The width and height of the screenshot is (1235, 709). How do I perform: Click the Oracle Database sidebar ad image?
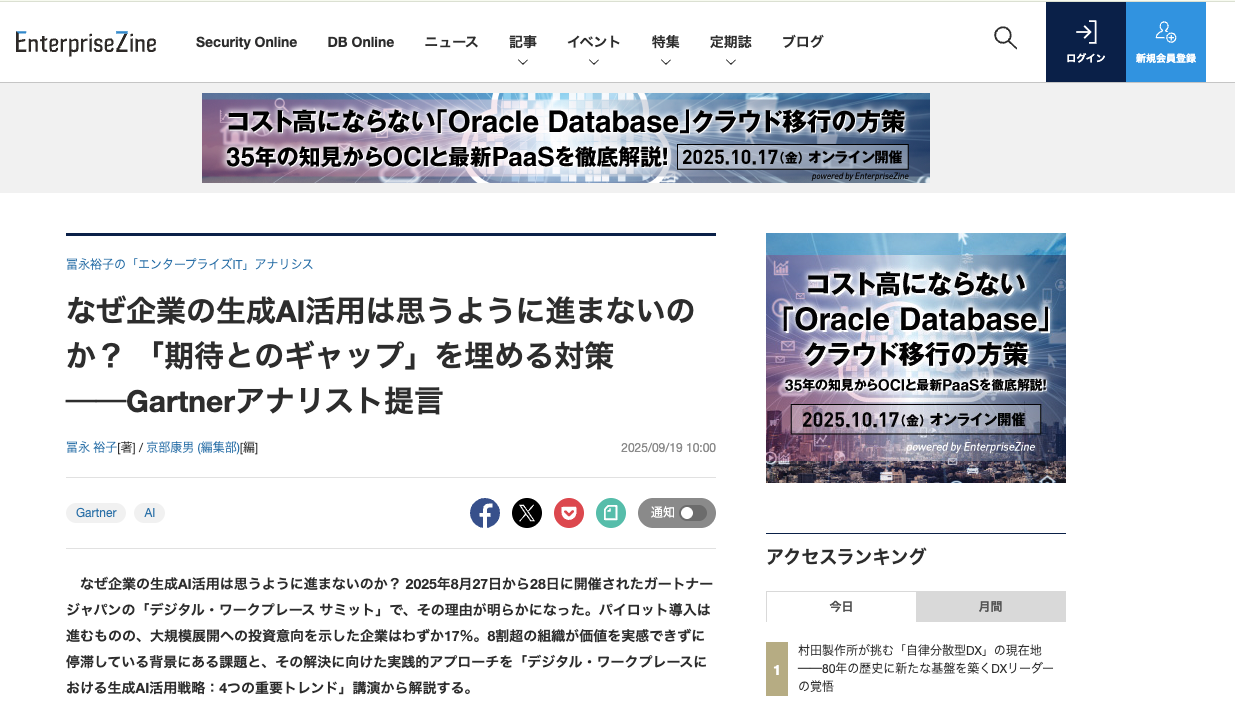point(915,358)
